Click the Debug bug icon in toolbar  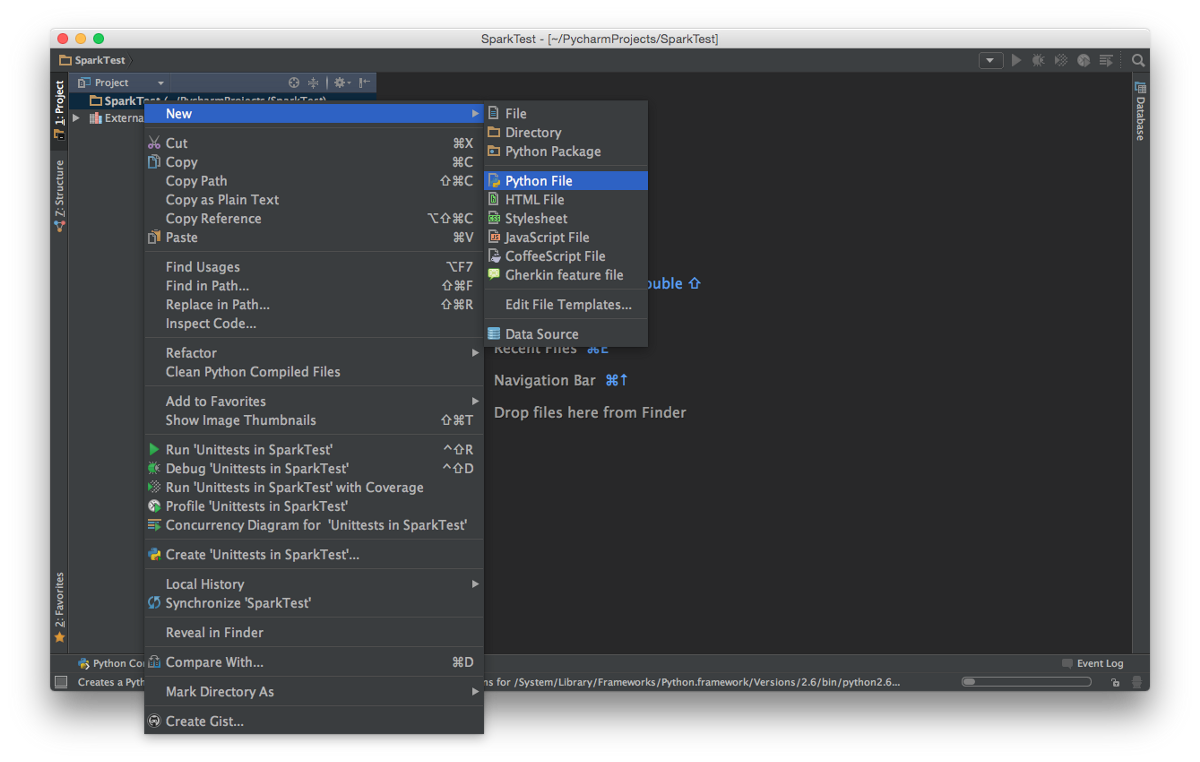[x=1038, y=60]
